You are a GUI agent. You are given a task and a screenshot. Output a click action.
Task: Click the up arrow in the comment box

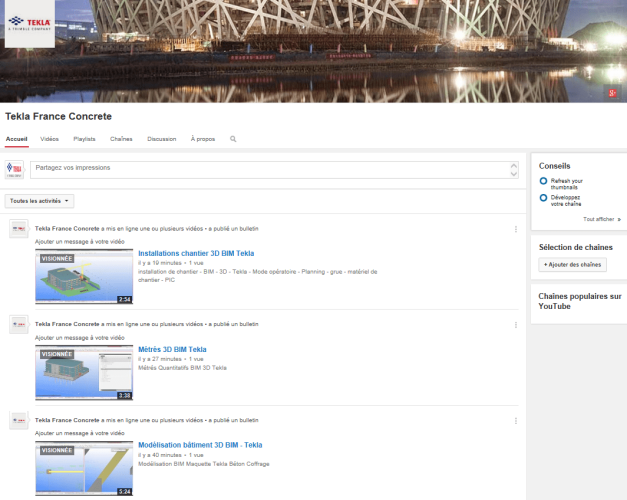[x=514, y=166]
